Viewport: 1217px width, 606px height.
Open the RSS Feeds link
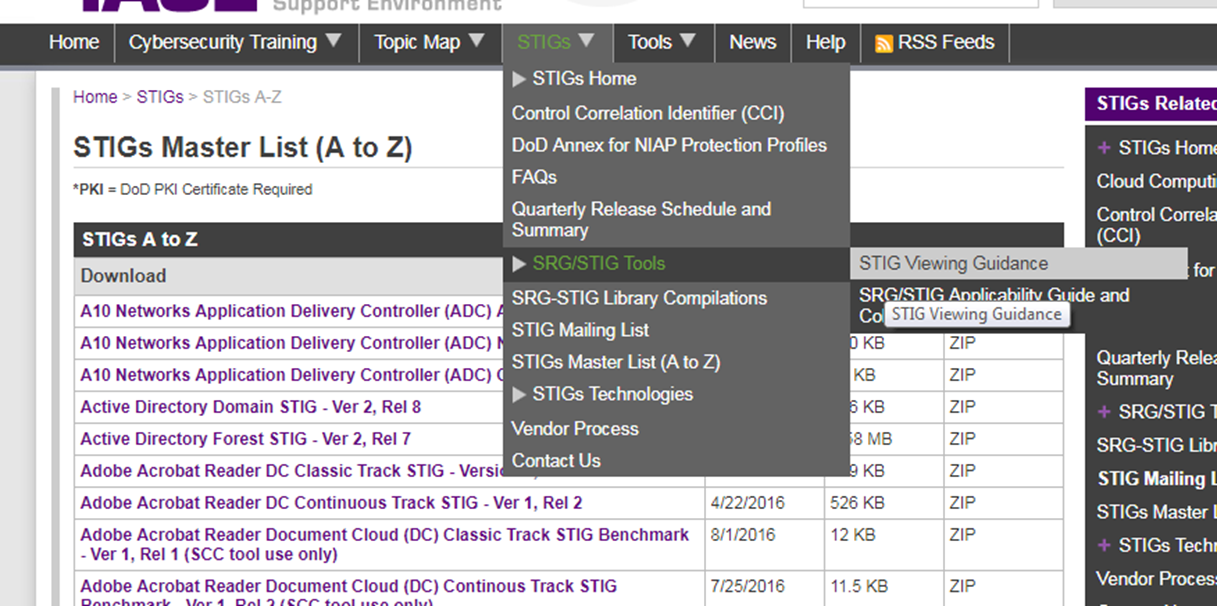[x=946, y=43]
